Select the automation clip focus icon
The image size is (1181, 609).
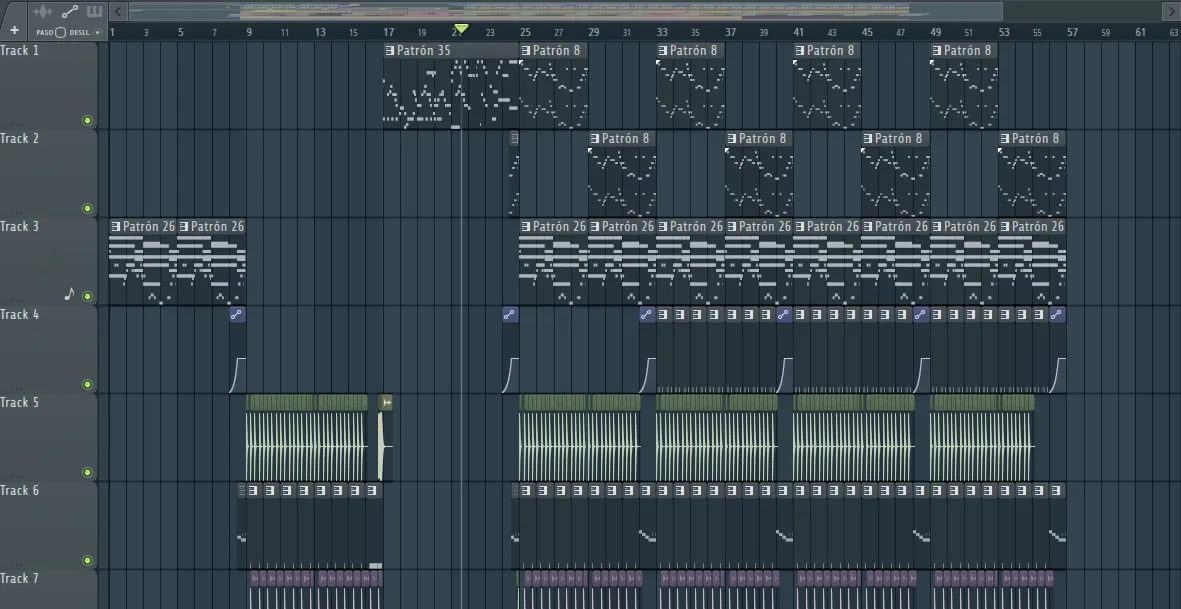tap(69, 11)
